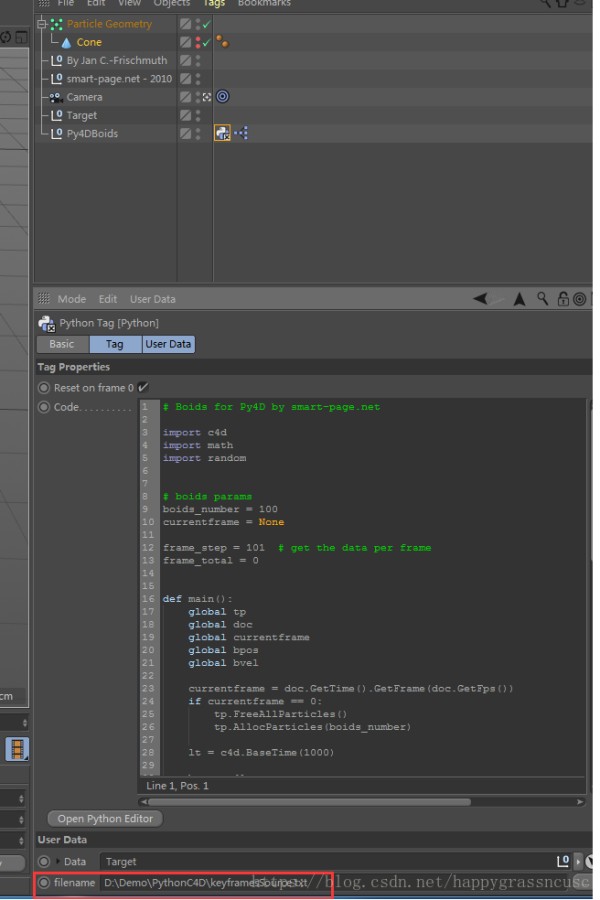The width and height of the screenshot is (600, 900).
Task: Open the Mode menu in Attribute Manager
Action: 71,299
